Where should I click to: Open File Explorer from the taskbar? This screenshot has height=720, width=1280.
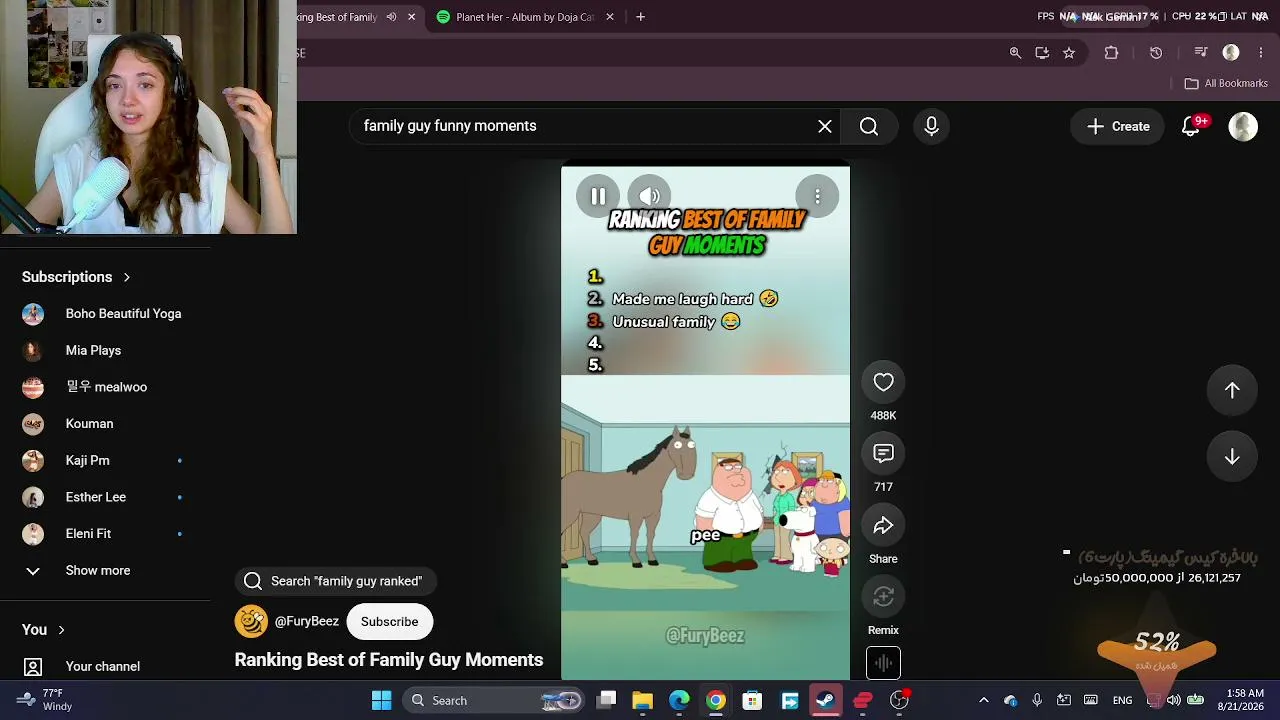pyautogui.click(x=642, y=700)
